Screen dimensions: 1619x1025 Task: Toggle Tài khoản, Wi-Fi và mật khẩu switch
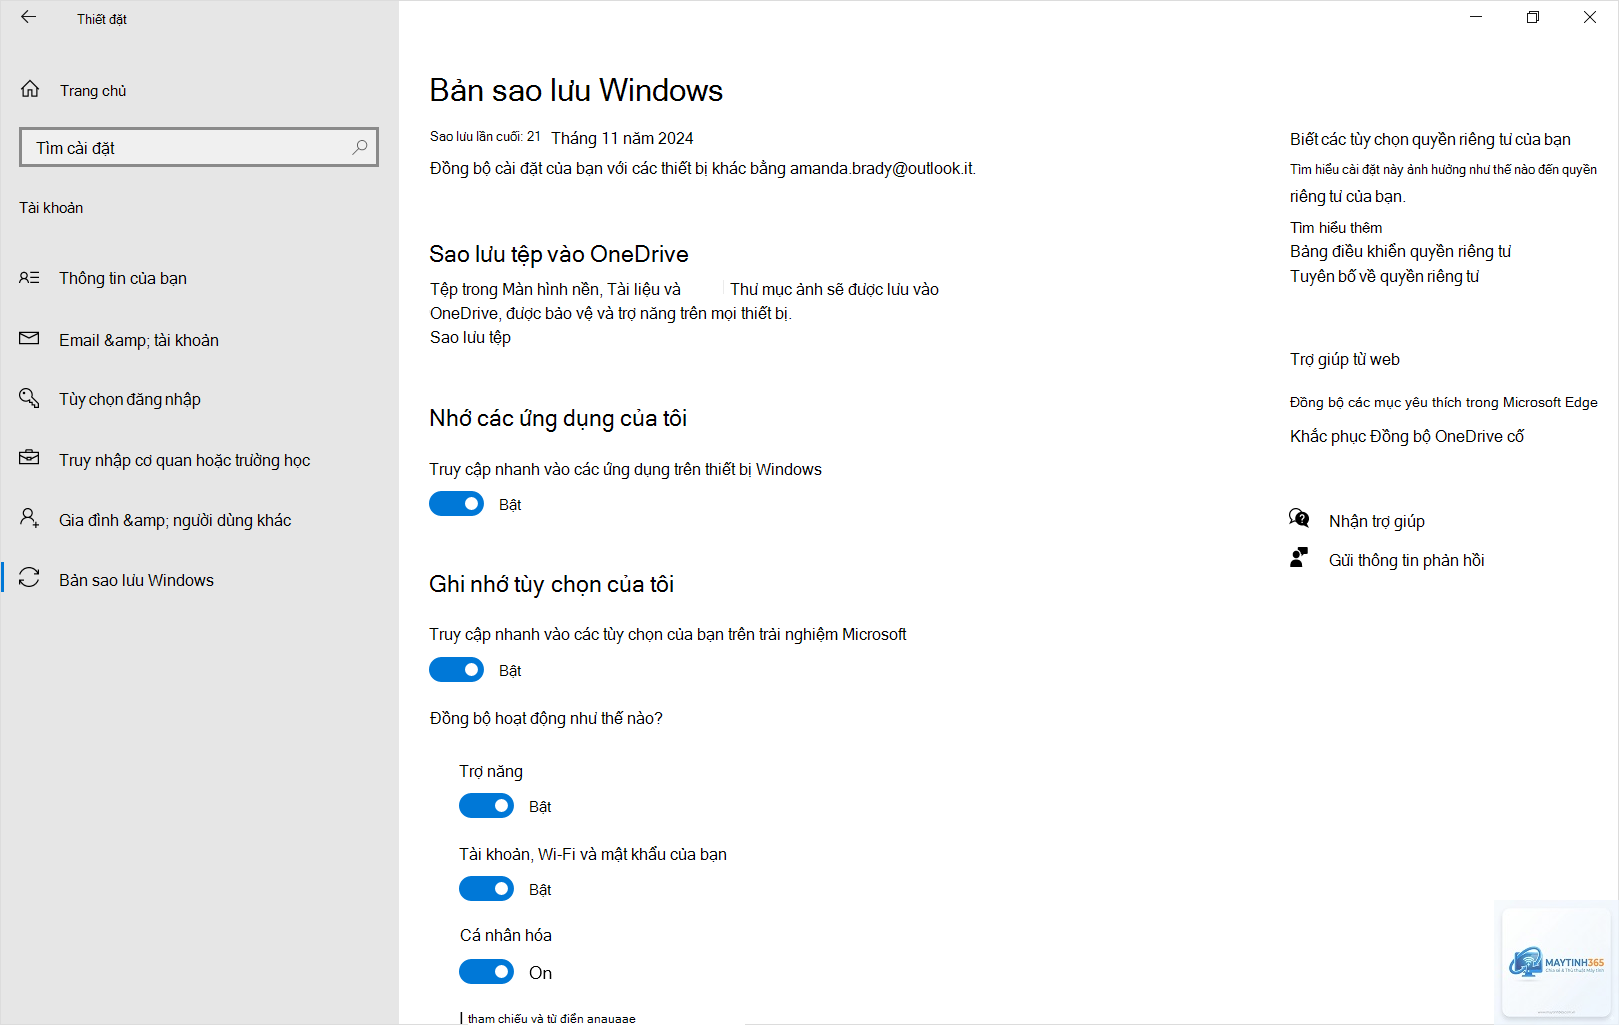click(x=486, y=889)
